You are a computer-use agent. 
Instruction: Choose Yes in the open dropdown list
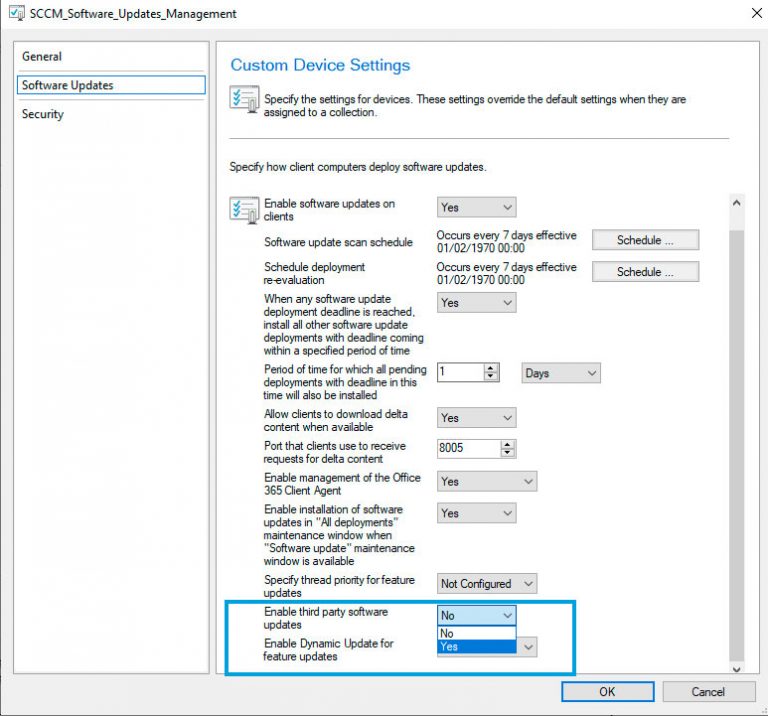pyautogui.click(x=476, y=646)
